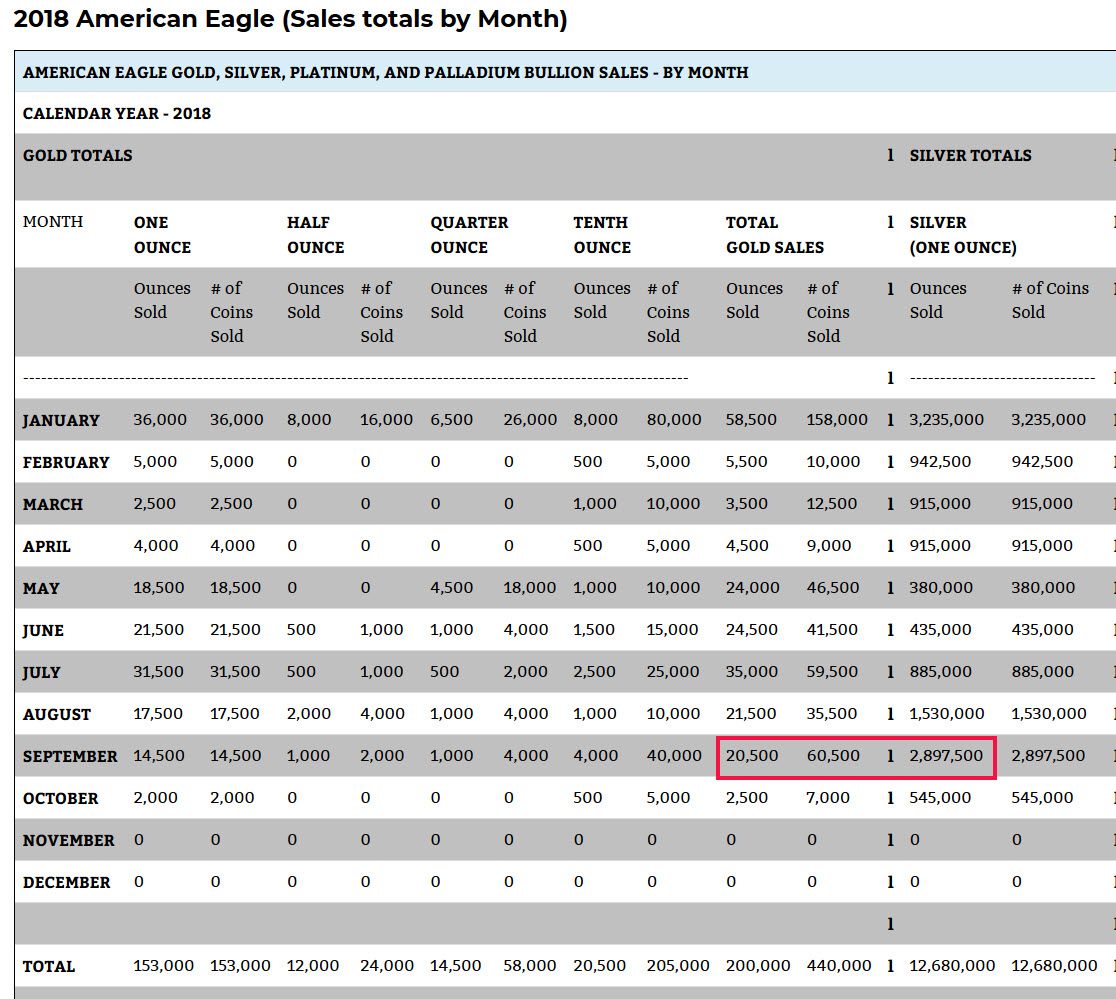1116x999 pixels.
Task: Click January's total gold coins "158,000"
Action: coord(837,420)
